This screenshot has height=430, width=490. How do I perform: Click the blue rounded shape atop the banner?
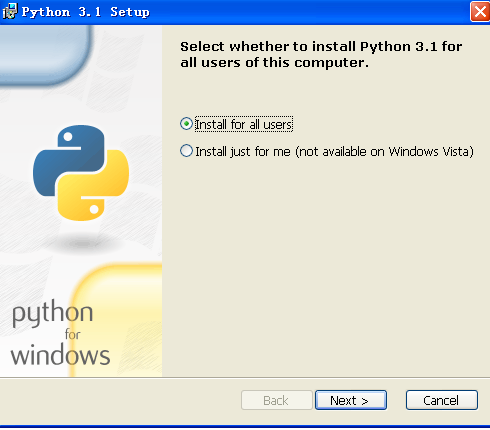(x=45, y=53)
